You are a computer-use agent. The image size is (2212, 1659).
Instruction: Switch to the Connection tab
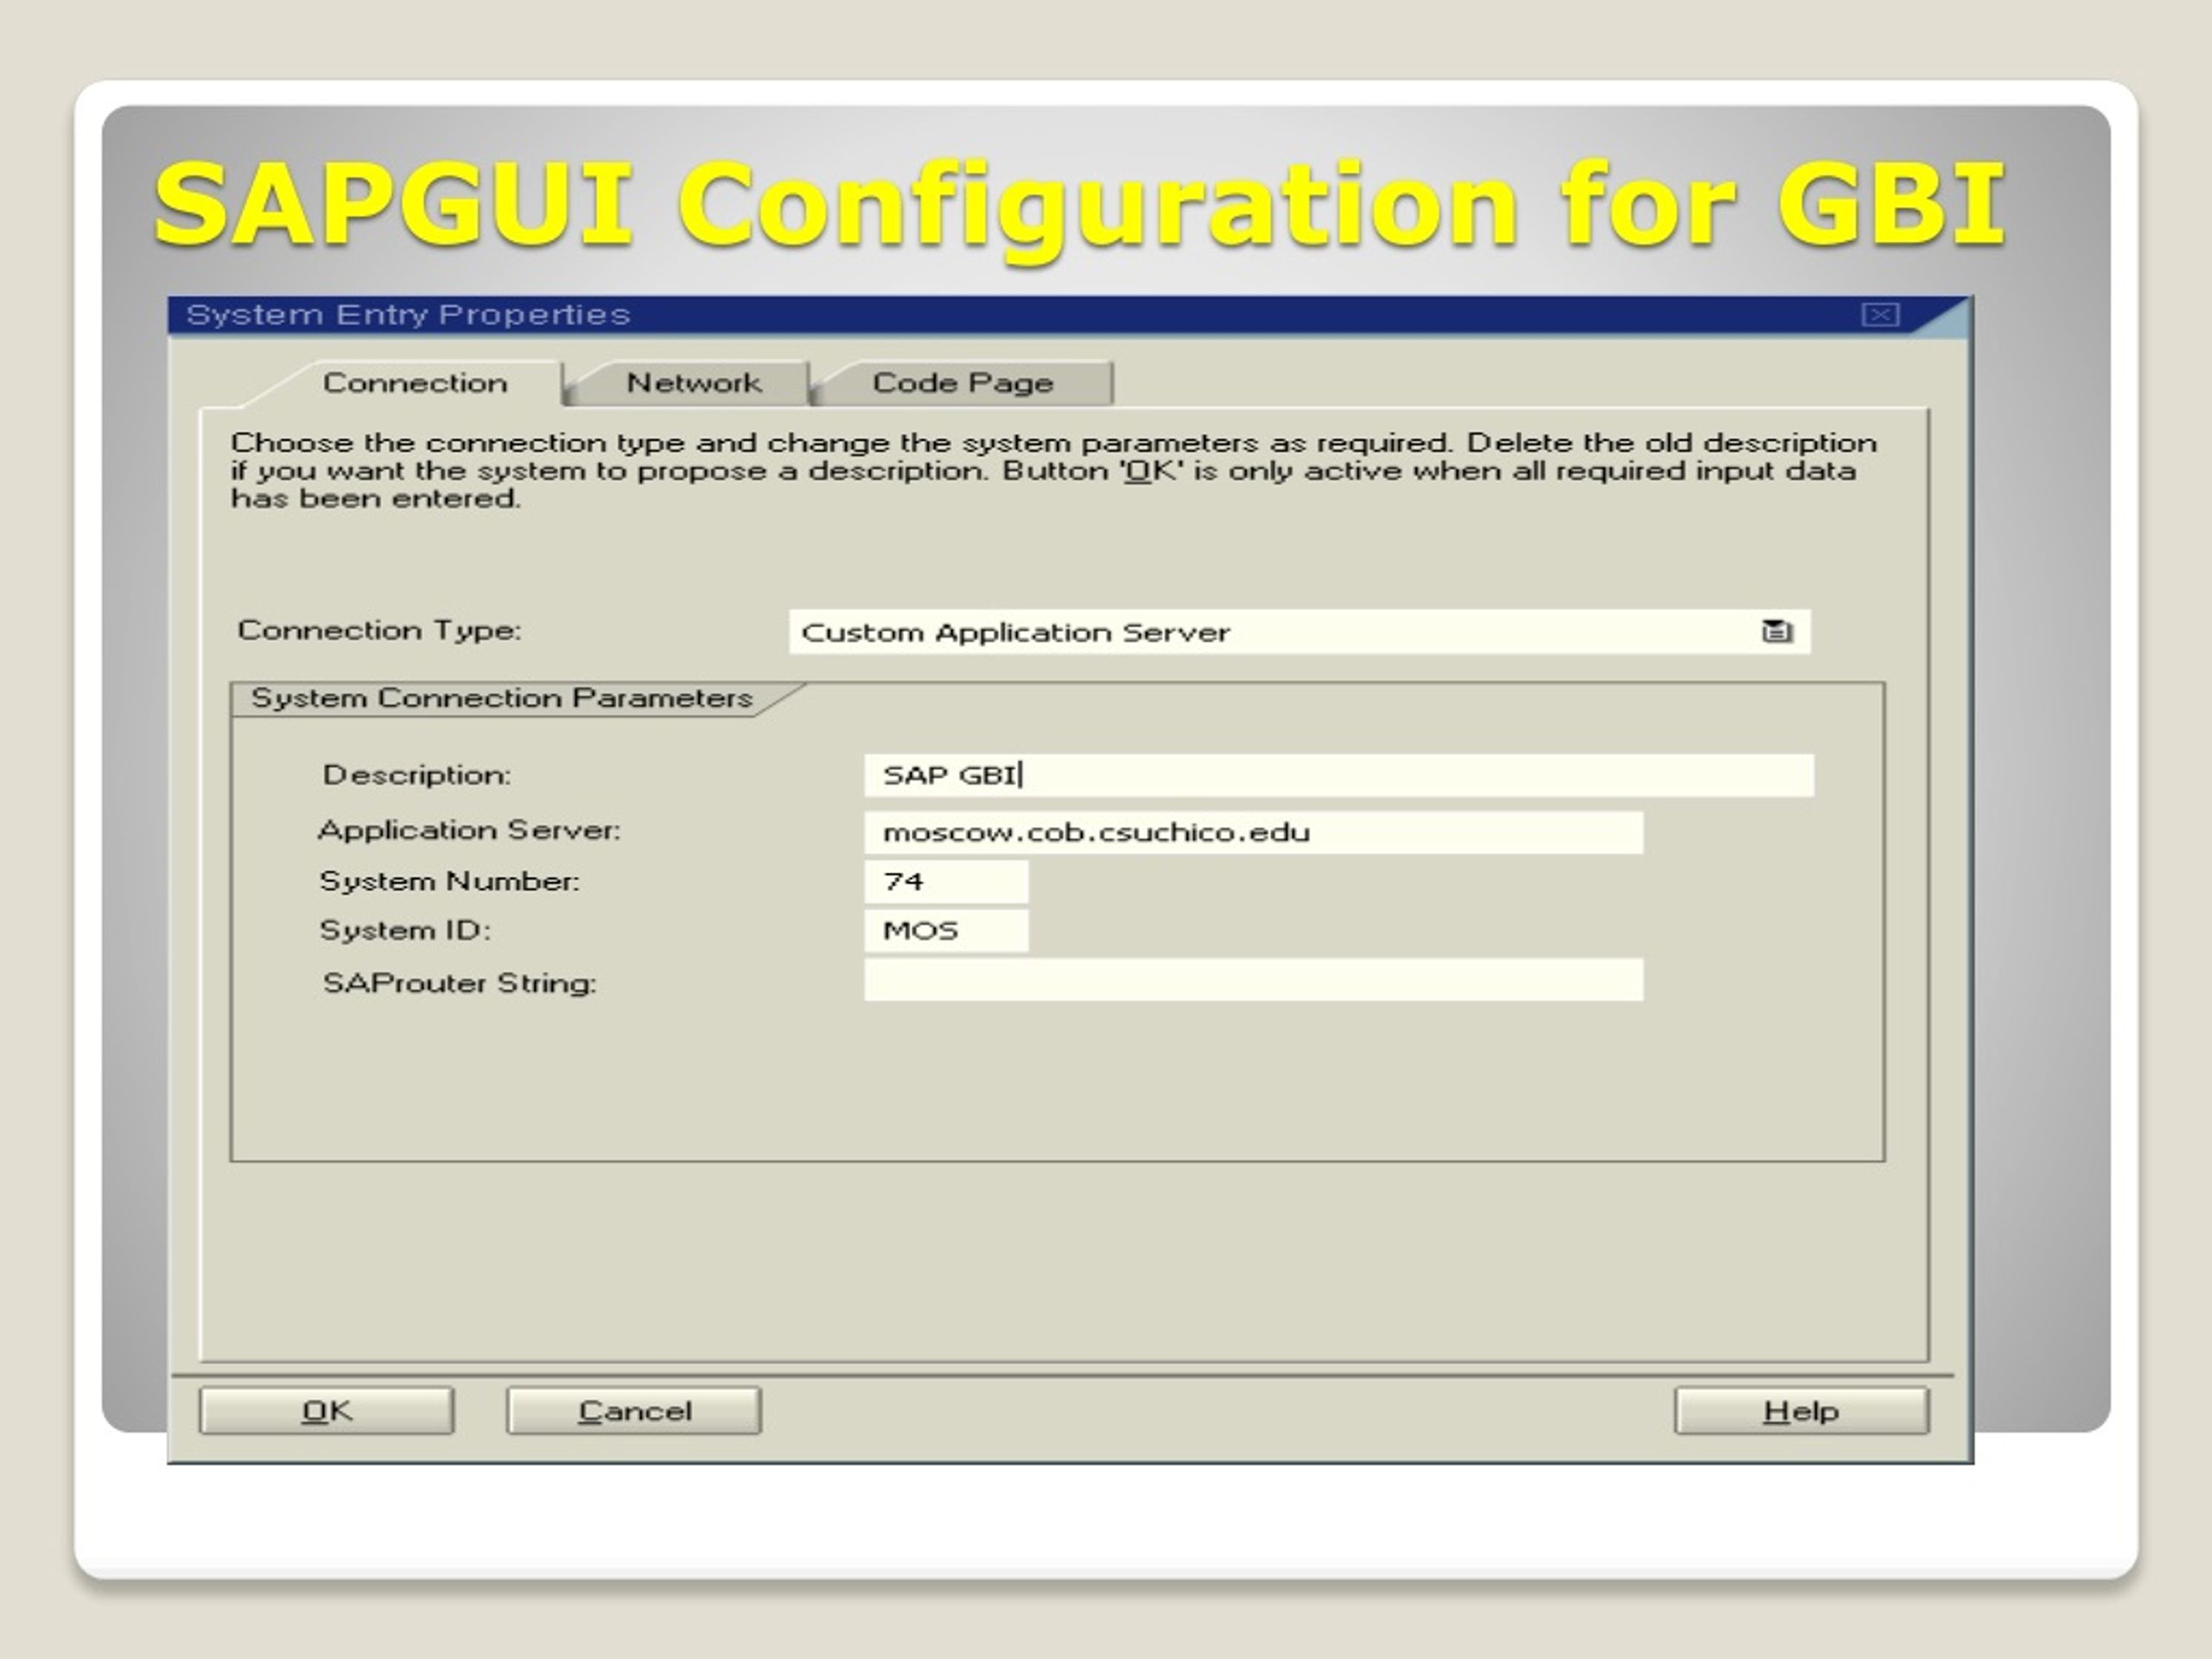click(x=414, y=383)
